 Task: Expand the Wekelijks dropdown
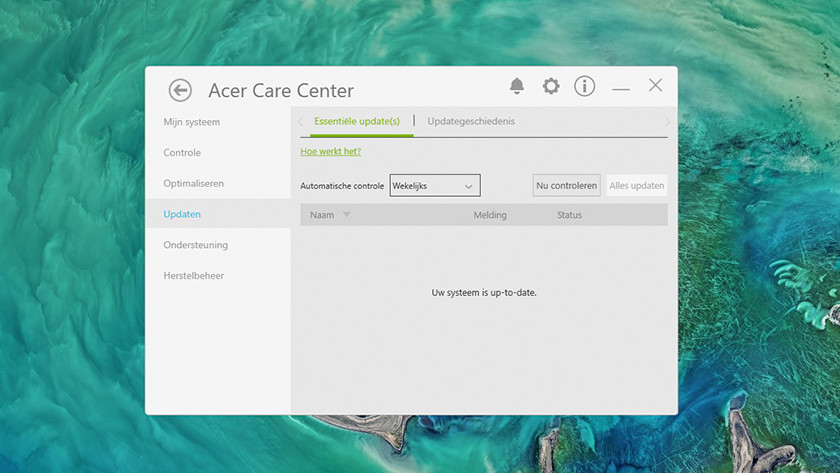[435, 186]
